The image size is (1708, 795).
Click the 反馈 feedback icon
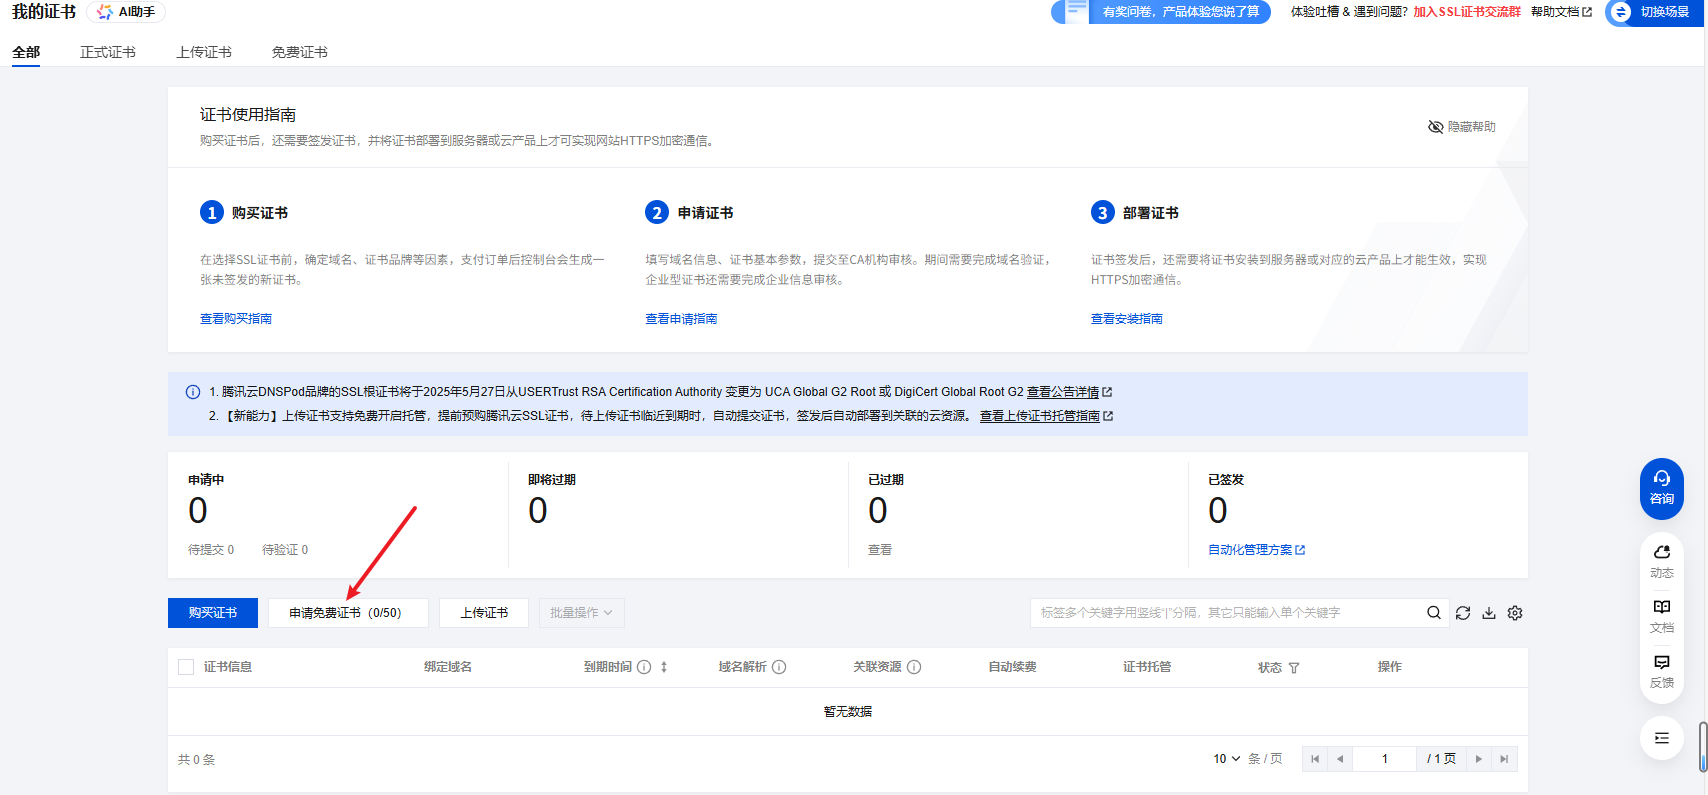(1661, 670)
